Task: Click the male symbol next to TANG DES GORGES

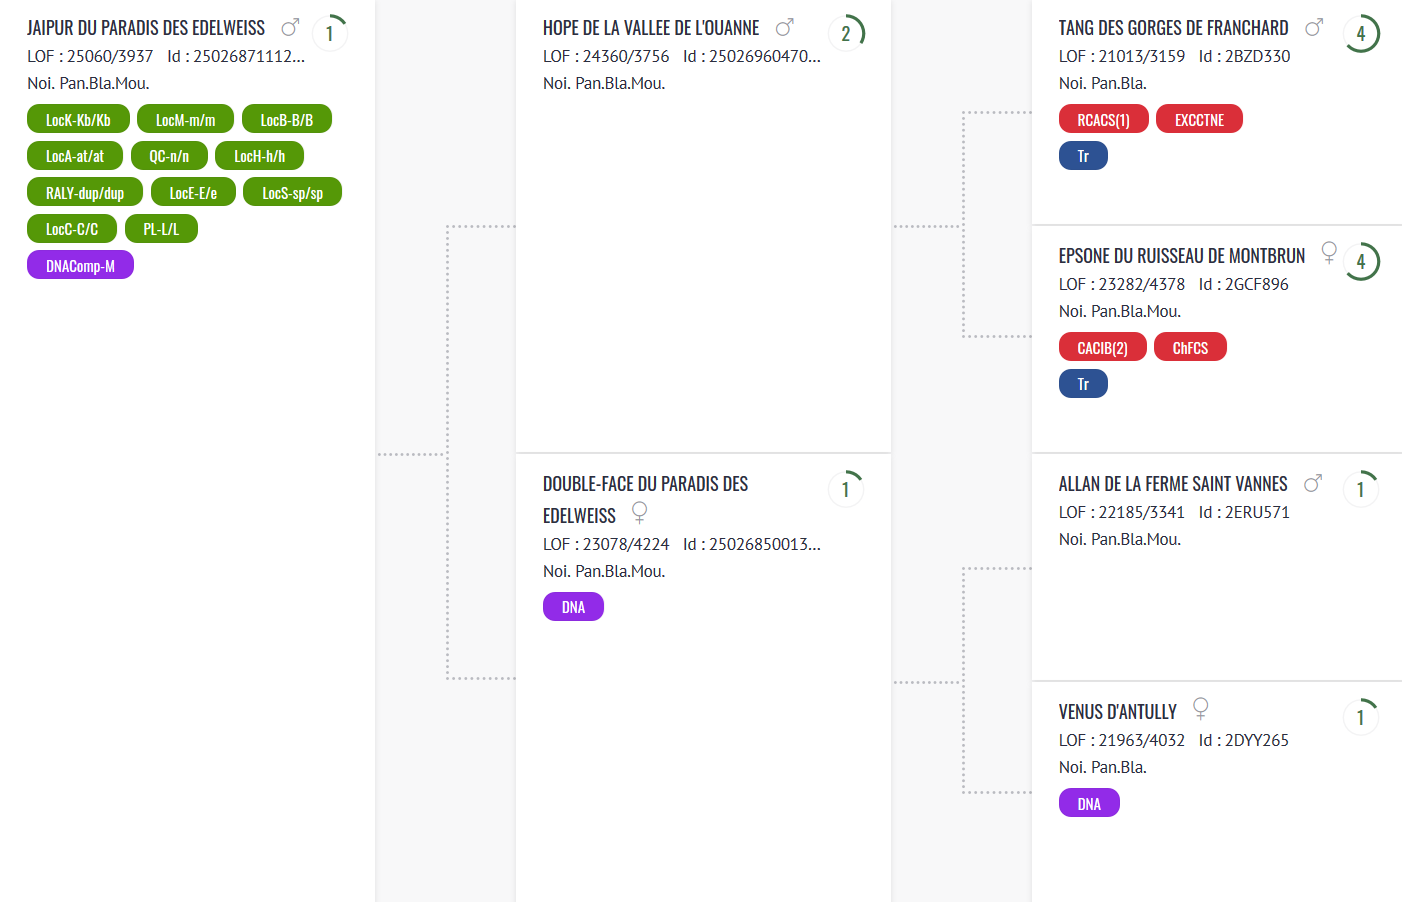Action: (1314, 27)
